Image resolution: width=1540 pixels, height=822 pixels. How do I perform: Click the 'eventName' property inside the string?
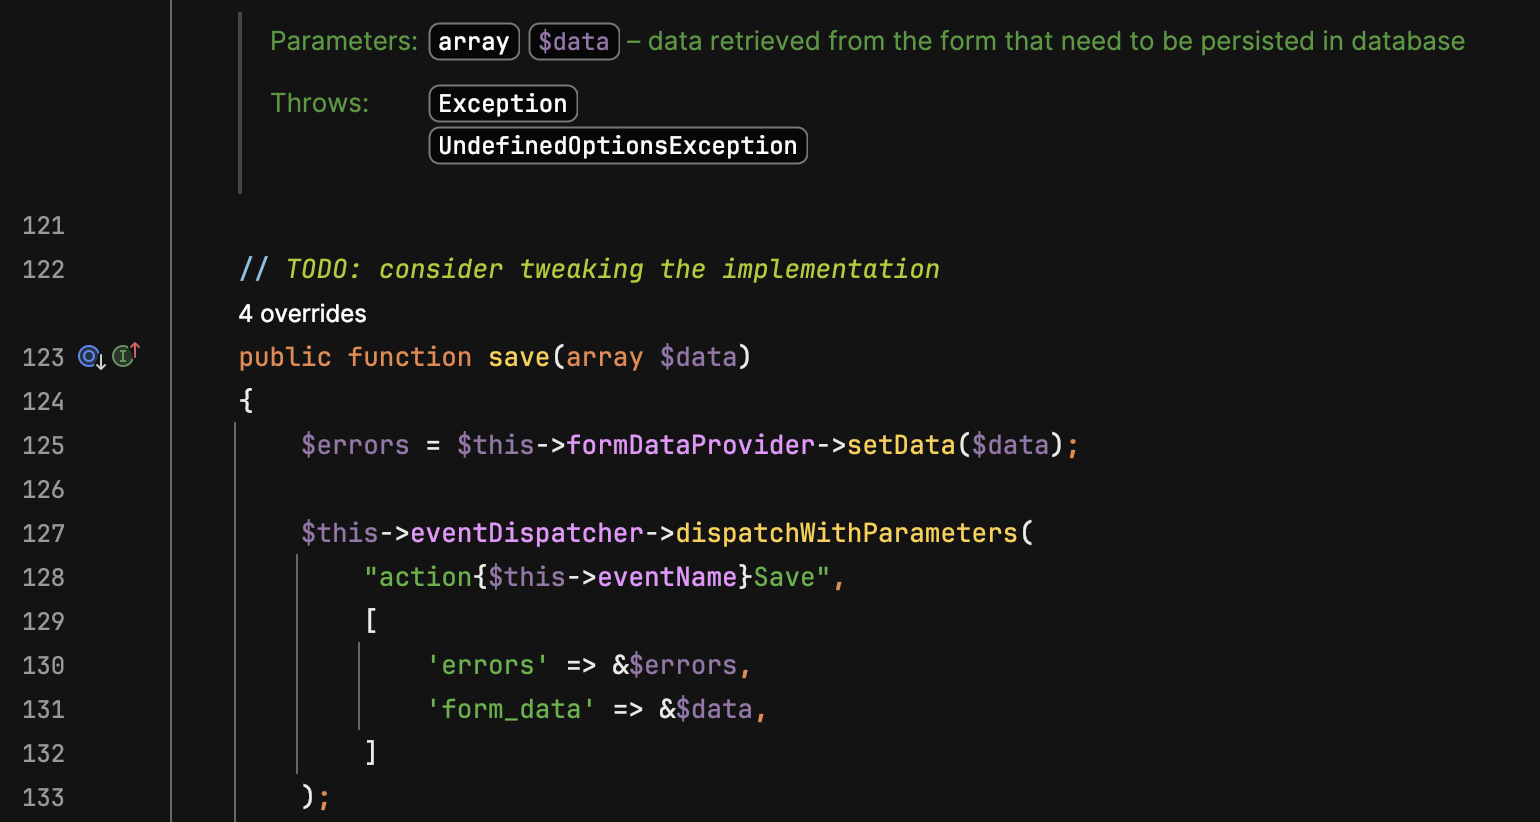[x=667, y=578]
